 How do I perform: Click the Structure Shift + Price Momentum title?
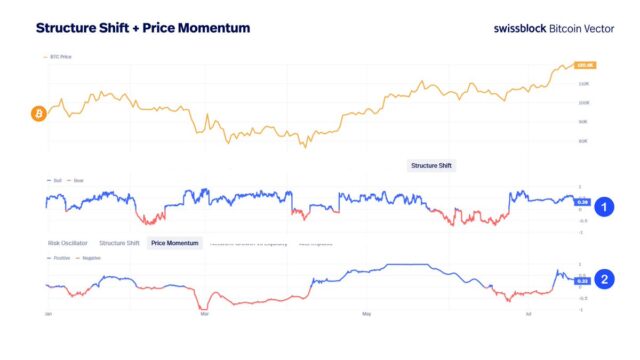click(143, 28)
